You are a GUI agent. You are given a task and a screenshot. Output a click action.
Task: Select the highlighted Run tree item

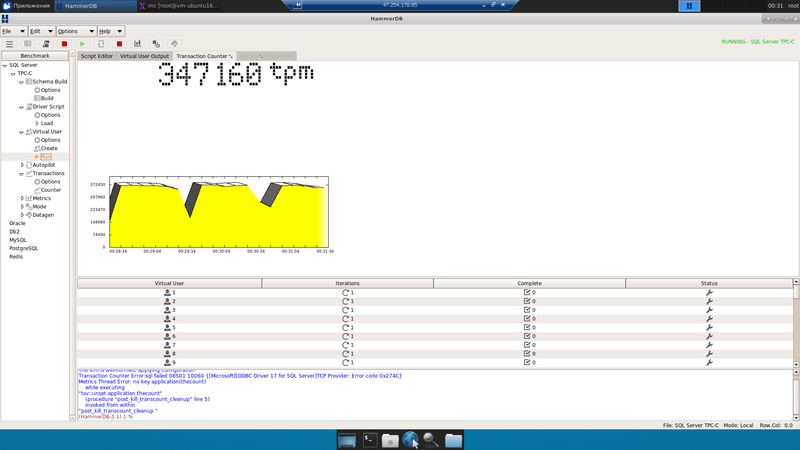coord(43,157)
